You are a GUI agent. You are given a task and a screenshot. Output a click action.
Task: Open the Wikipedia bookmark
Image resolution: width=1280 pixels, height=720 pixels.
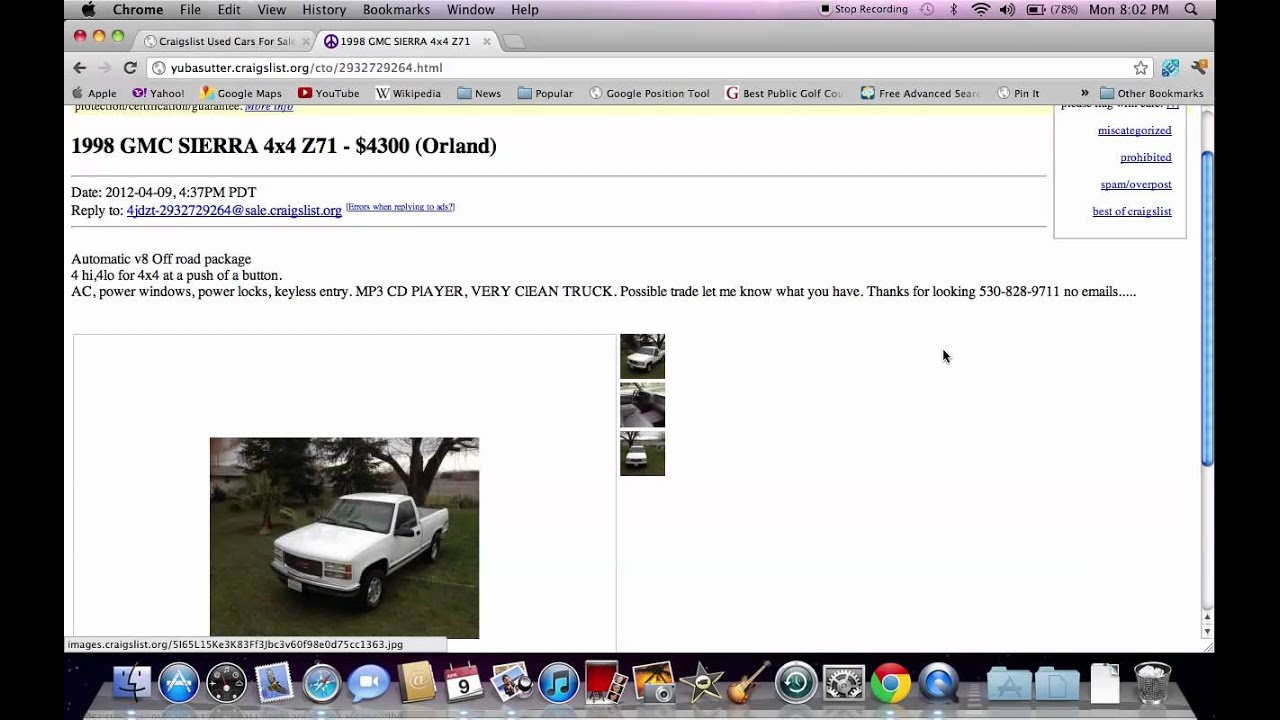[x=408, y=93]
